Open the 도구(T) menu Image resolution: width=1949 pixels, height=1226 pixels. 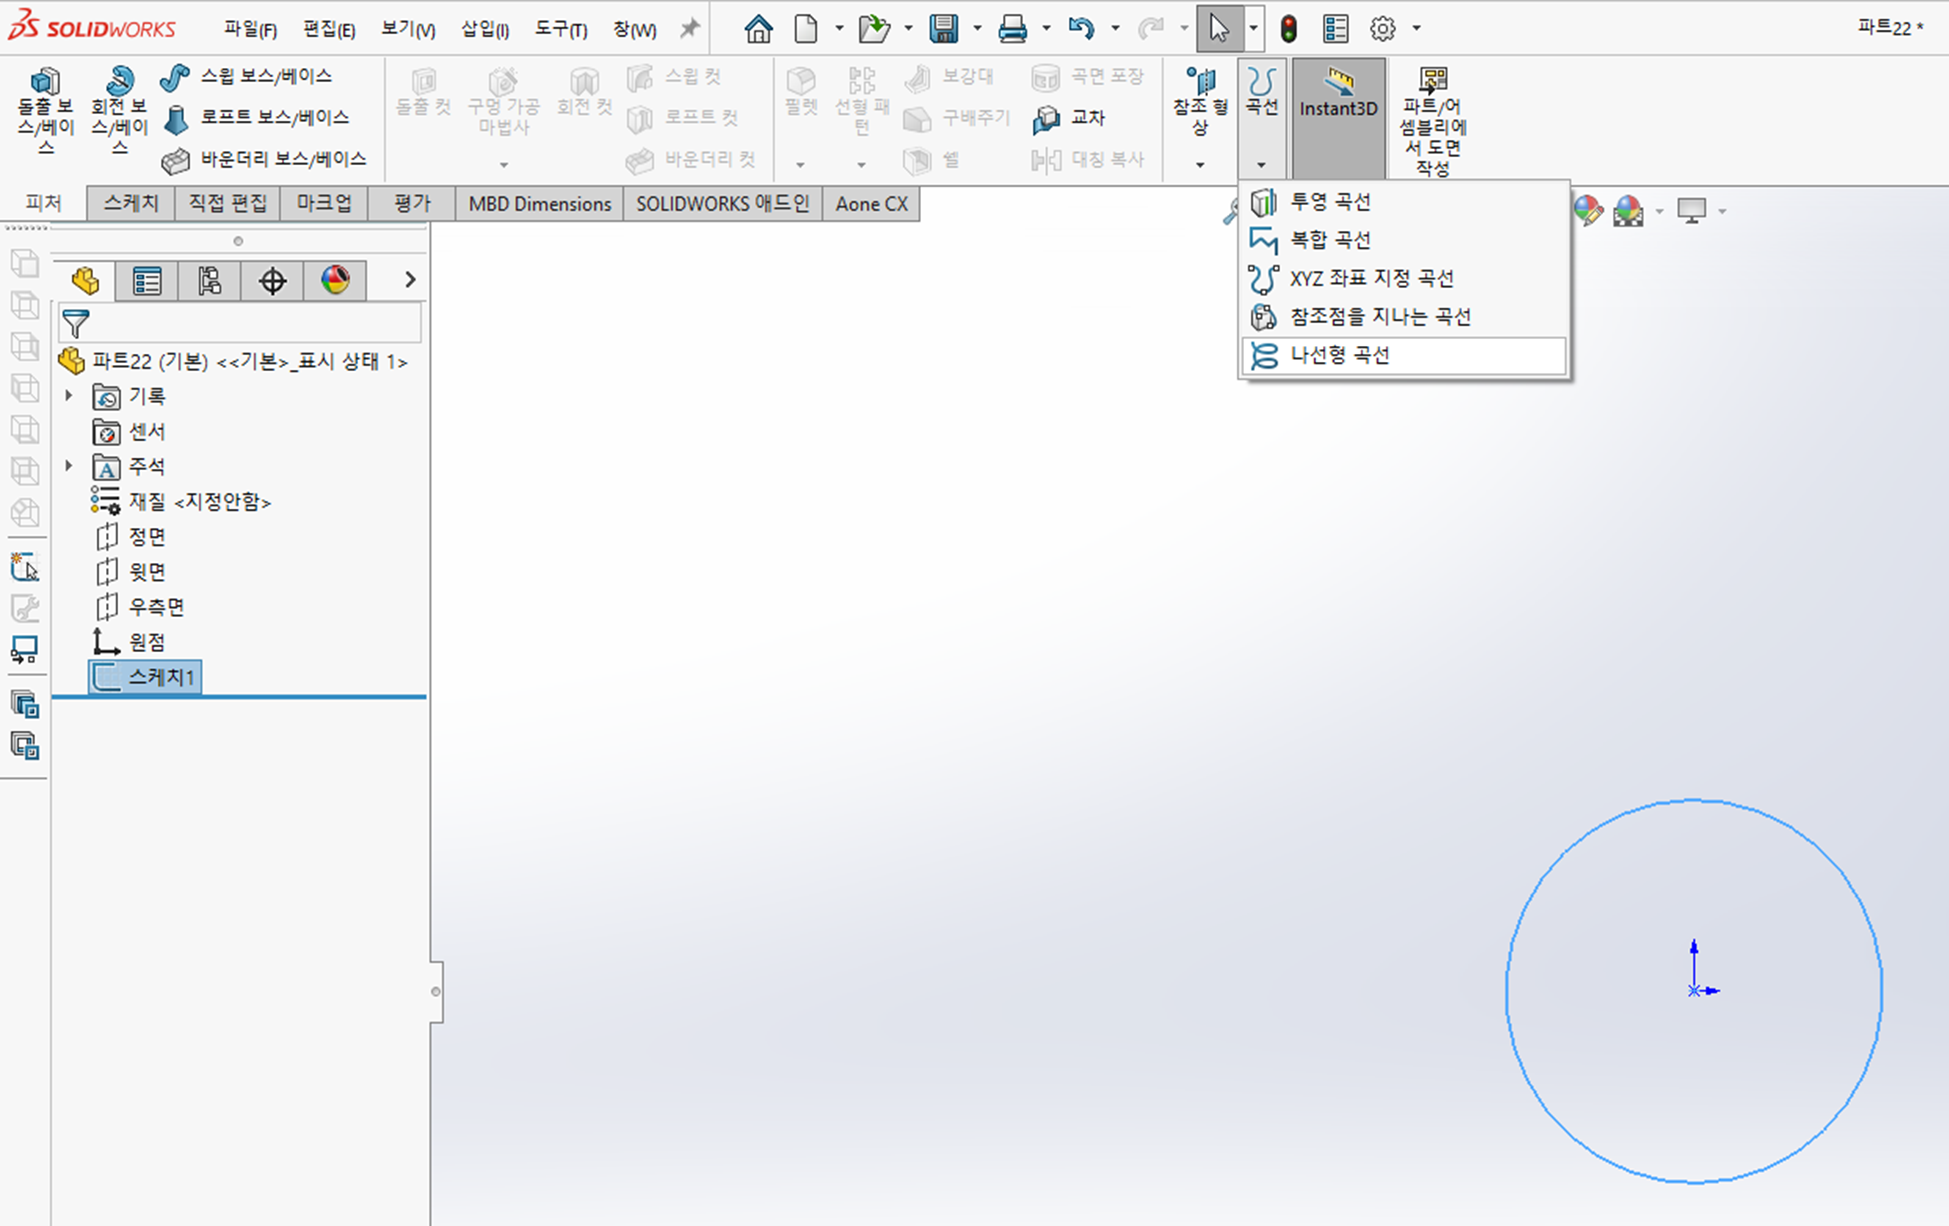(x=560, y=29)
